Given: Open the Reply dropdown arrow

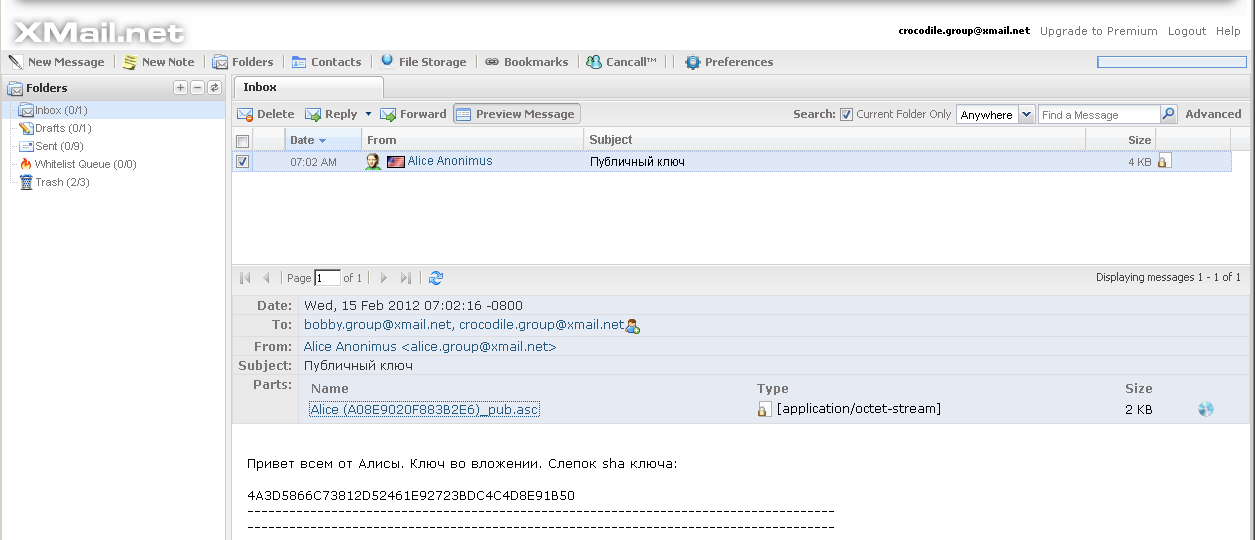Looking at the screenshot, I should tap(368, 114).
